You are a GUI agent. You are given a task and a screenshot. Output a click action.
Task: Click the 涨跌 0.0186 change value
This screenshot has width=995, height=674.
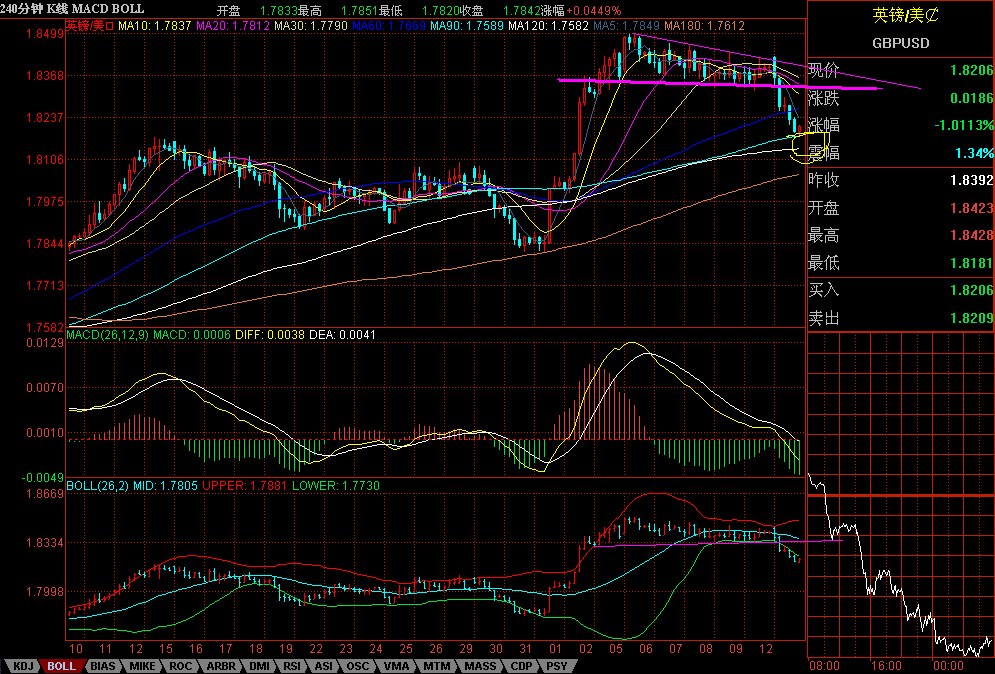[900, 98]
